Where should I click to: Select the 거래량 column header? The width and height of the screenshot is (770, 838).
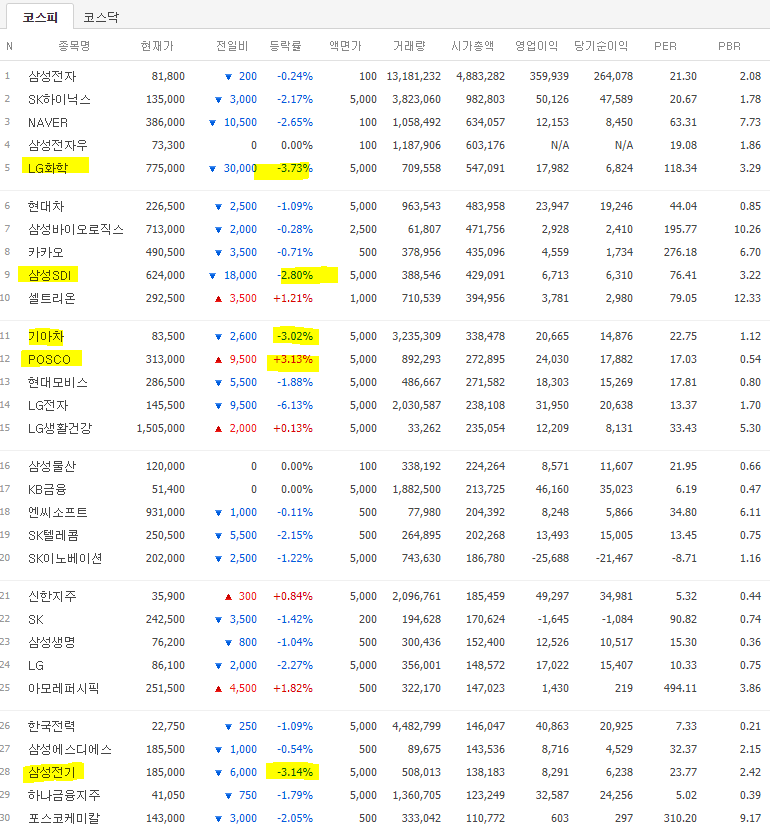(x=409, y=46)
